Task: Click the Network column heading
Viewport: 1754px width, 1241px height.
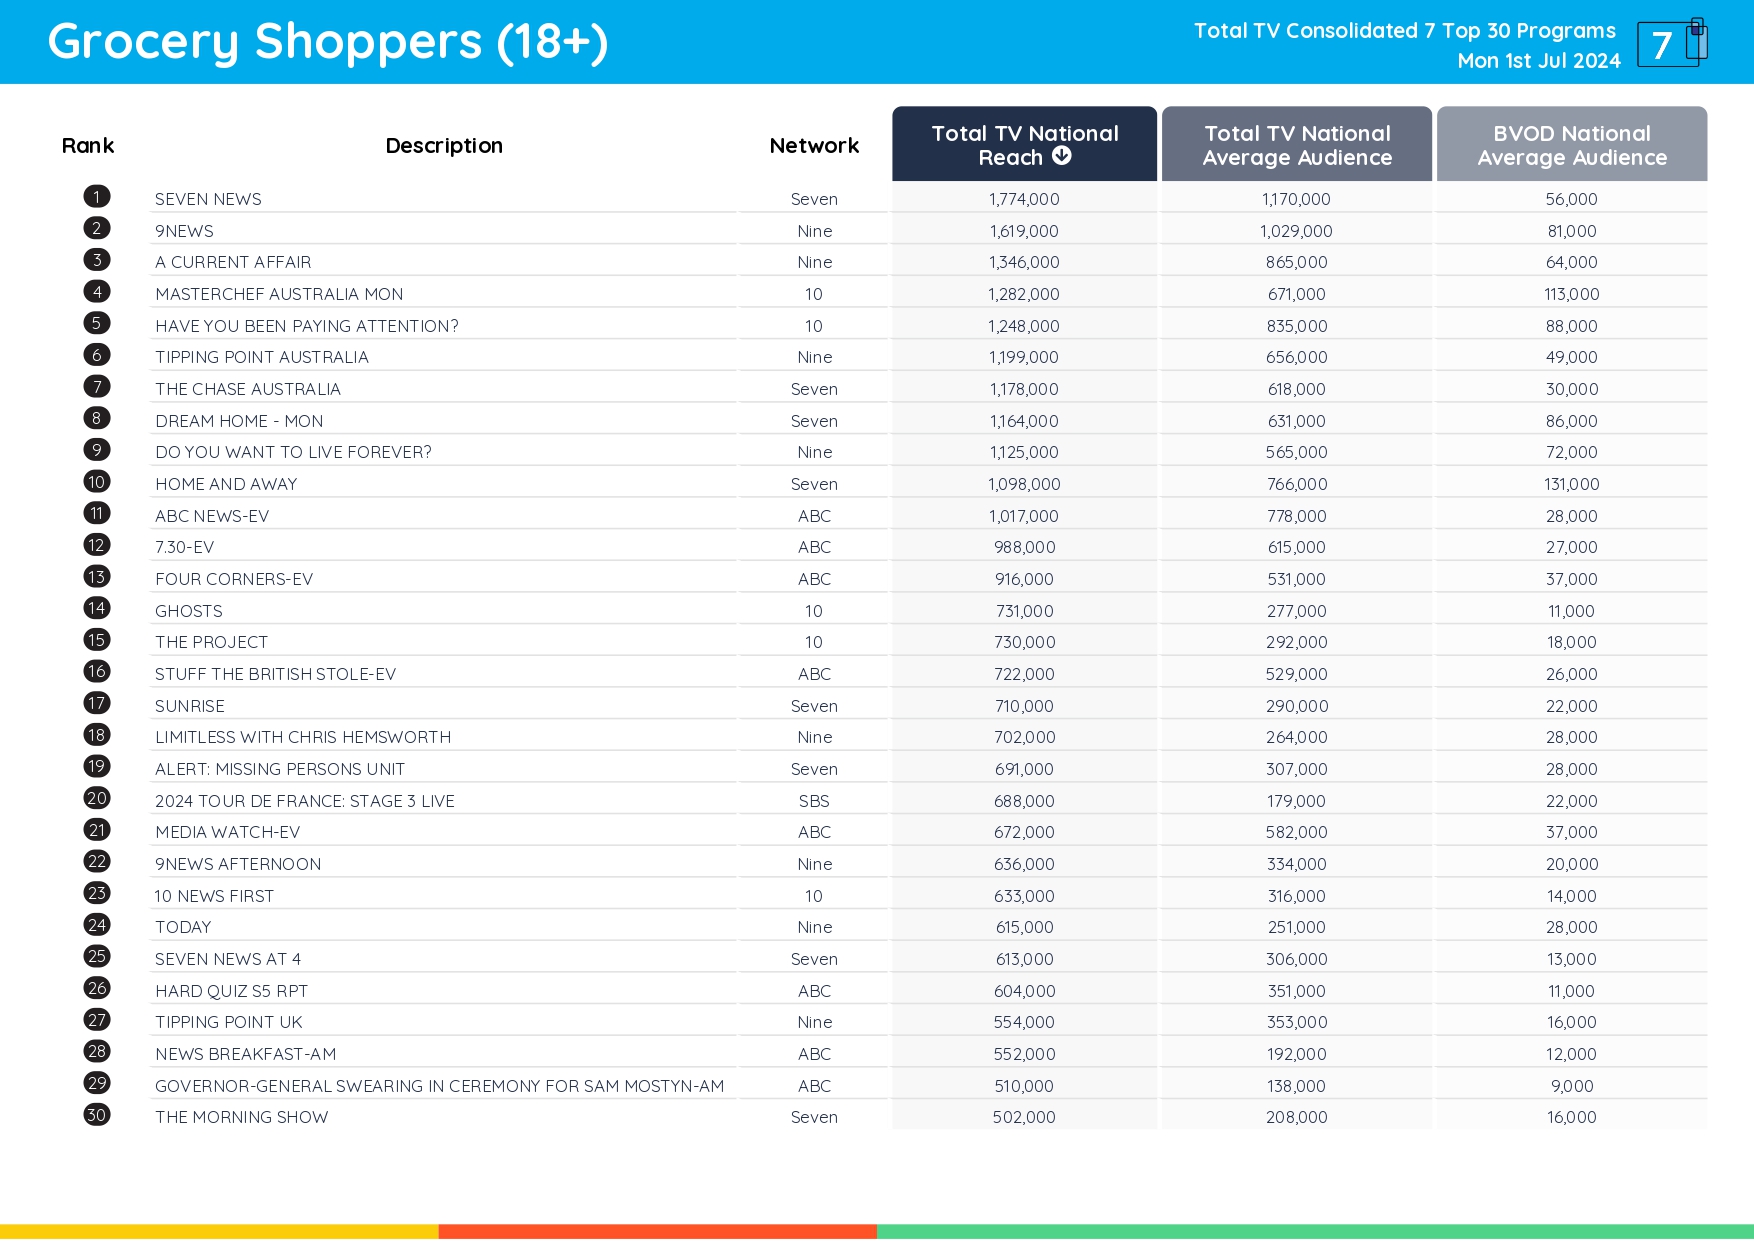Action: (814, 146)
